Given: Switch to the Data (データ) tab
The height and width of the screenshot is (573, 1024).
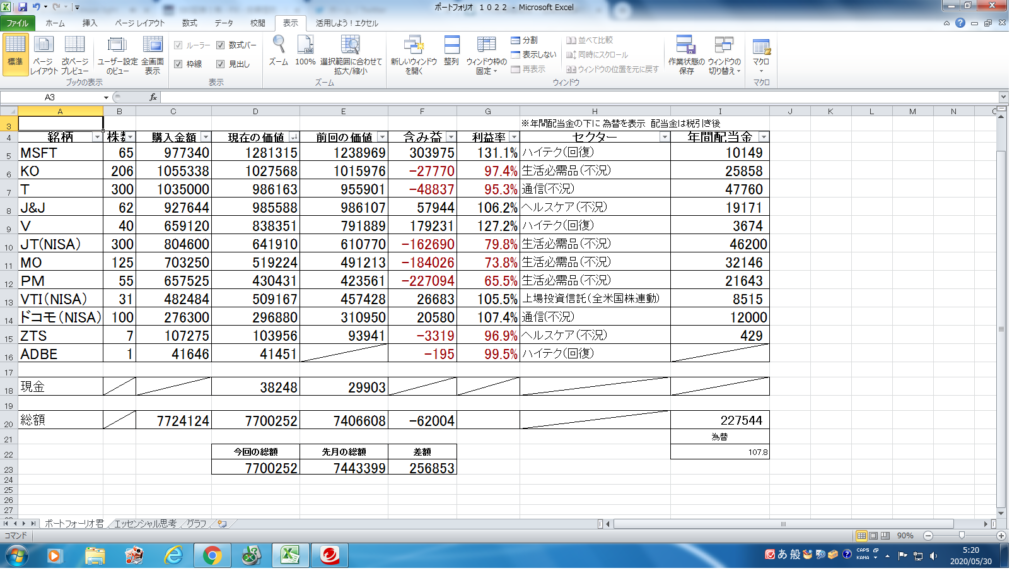Looking at the screenshot, I should coord(224,23).
